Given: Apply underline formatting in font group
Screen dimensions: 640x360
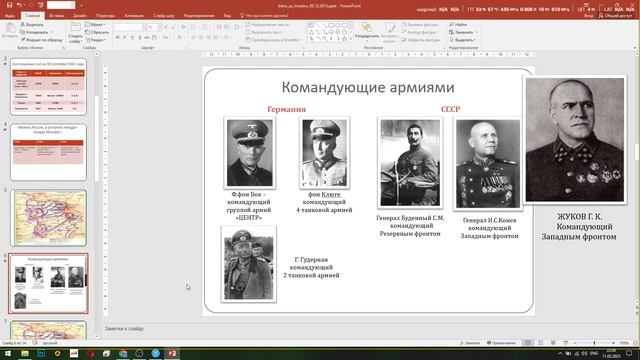Looking at the screenshot, I should [132, 38].
